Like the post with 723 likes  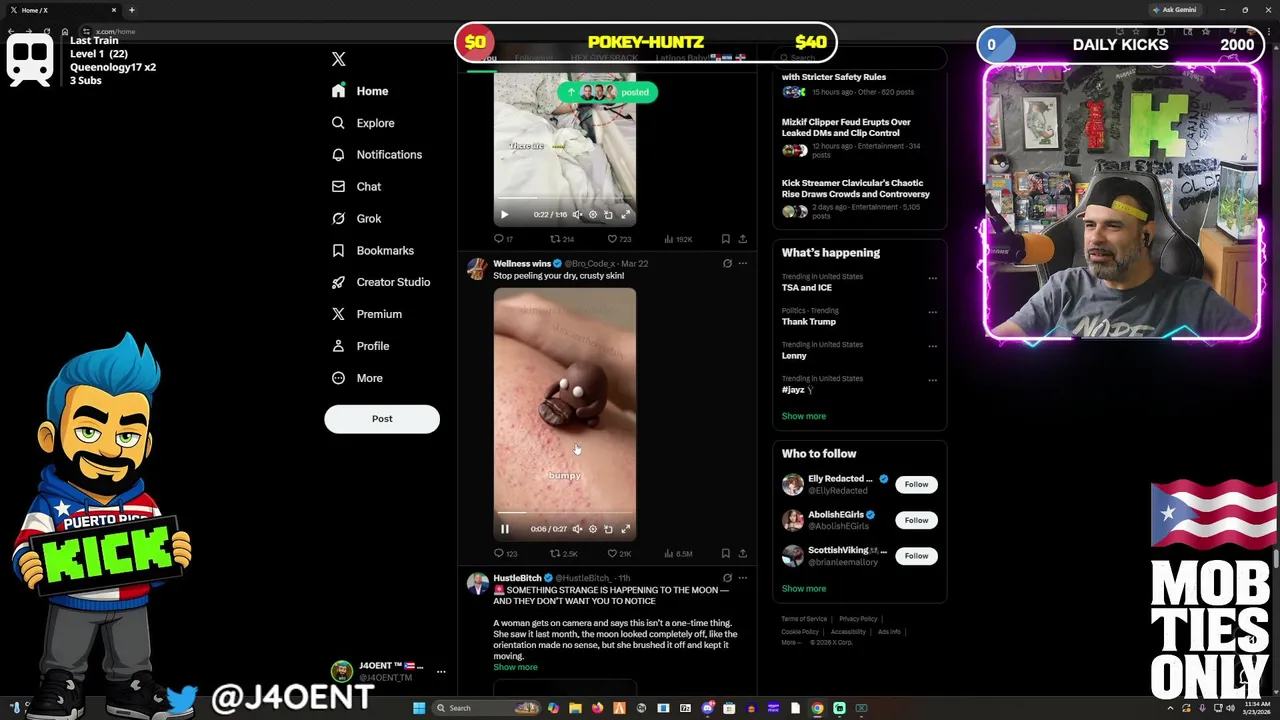(619, 239)
